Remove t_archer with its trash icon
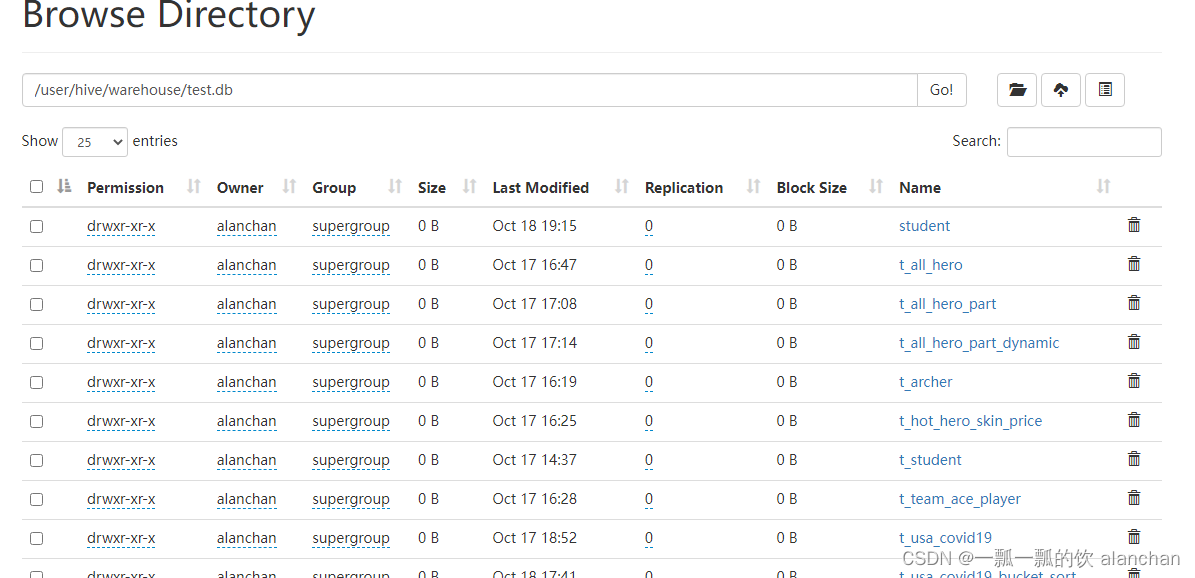 coord(1134,381)
